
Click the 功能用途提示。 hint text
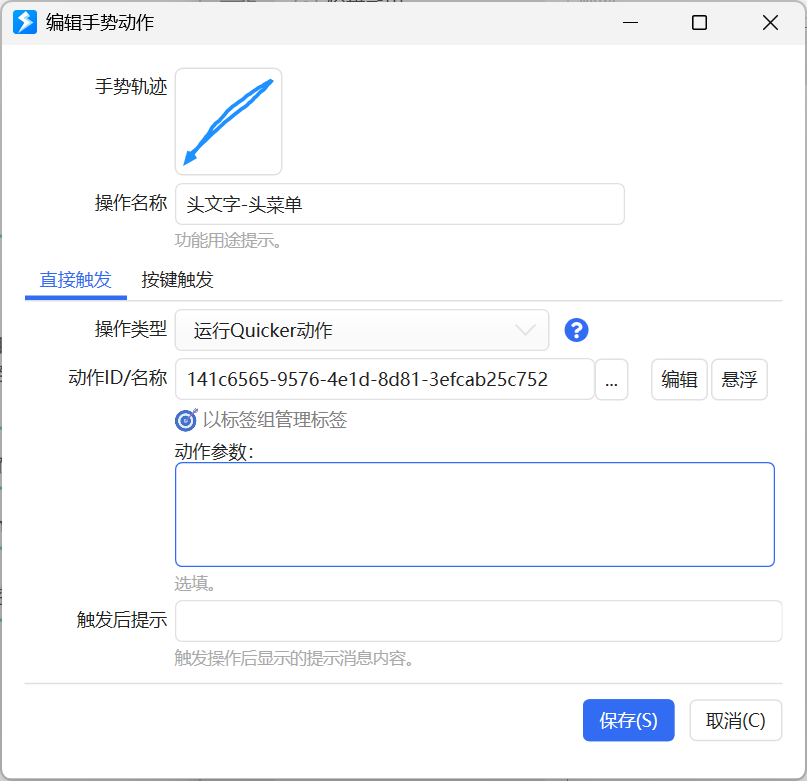[x=229, y=240]
